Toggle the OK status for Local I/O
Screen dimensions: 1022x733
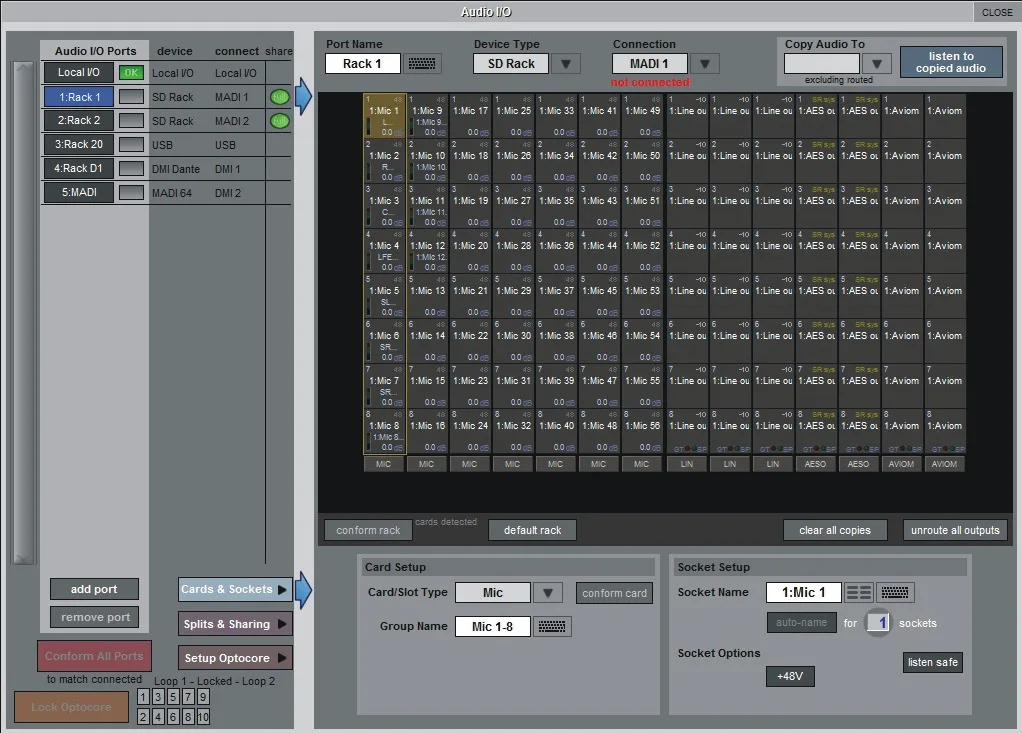click(x=131, y=72)
